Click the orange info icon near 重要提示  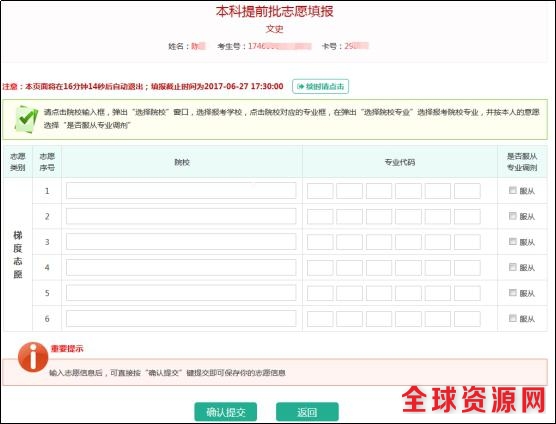click(x=33, y=357)
